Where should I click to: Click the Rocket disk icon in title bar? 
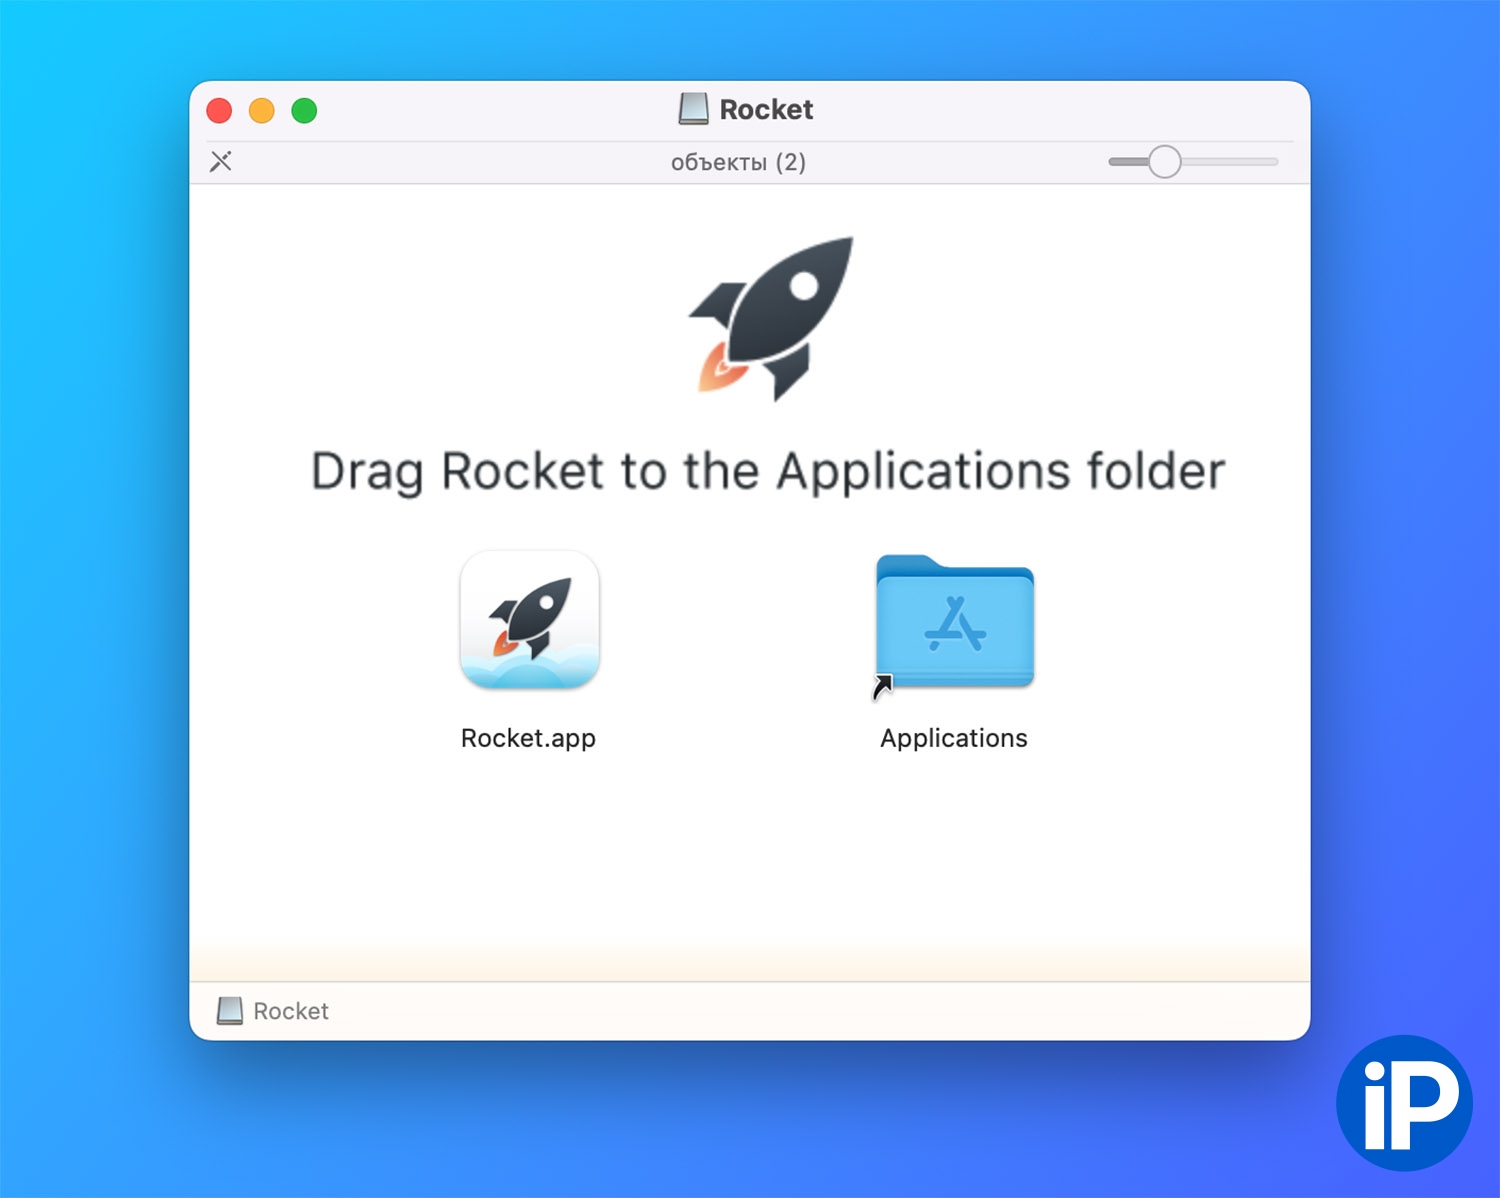click(x=693, y=109)
